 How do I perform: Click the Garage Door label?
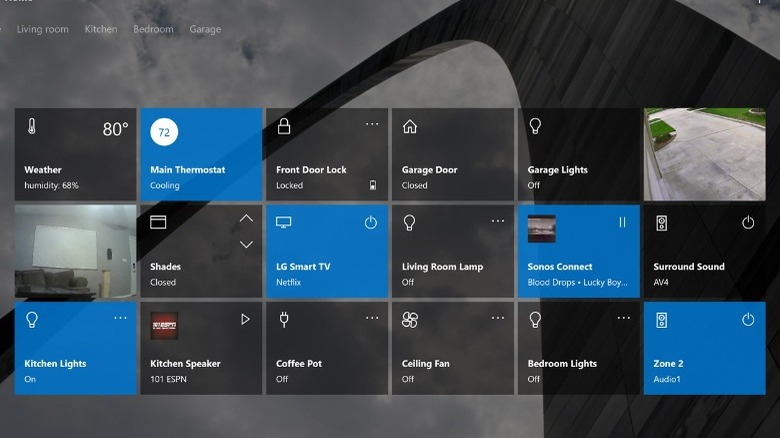click(x=429, y=170)
